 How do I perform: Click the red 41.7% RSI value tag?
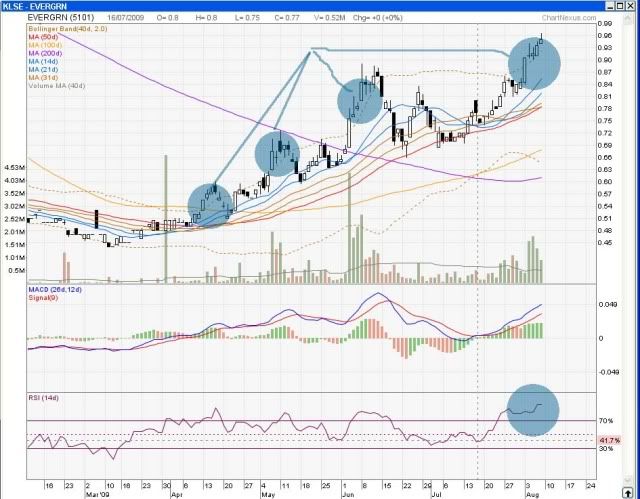click(610, 440)
